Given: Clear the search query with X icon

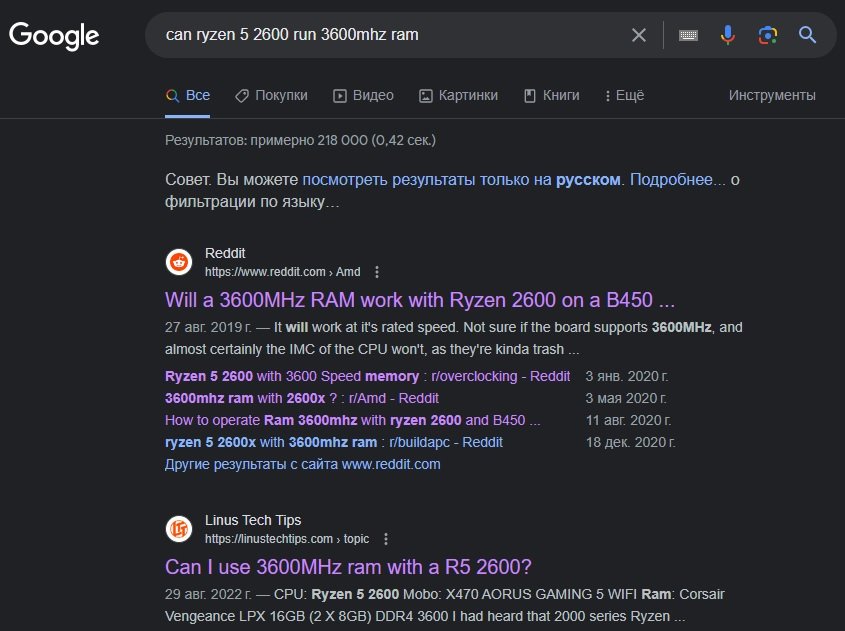Looking at the screenshot, I should 639,35.
